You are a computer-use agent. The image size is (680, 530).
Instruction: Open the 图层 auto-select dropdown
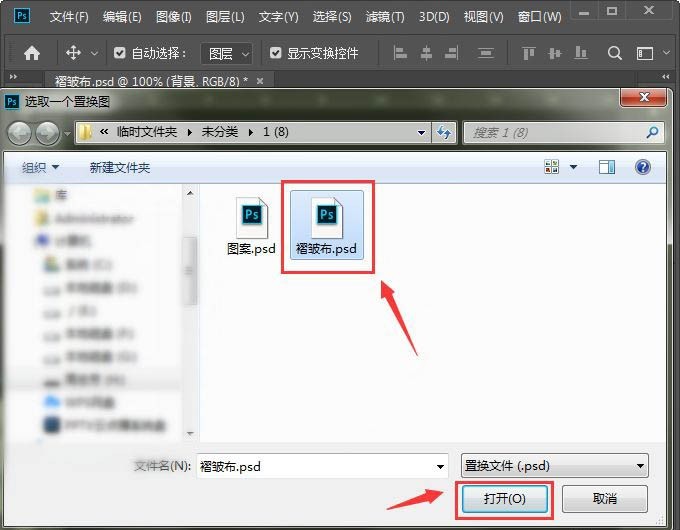pyautogui.click(x=227, y=54)
